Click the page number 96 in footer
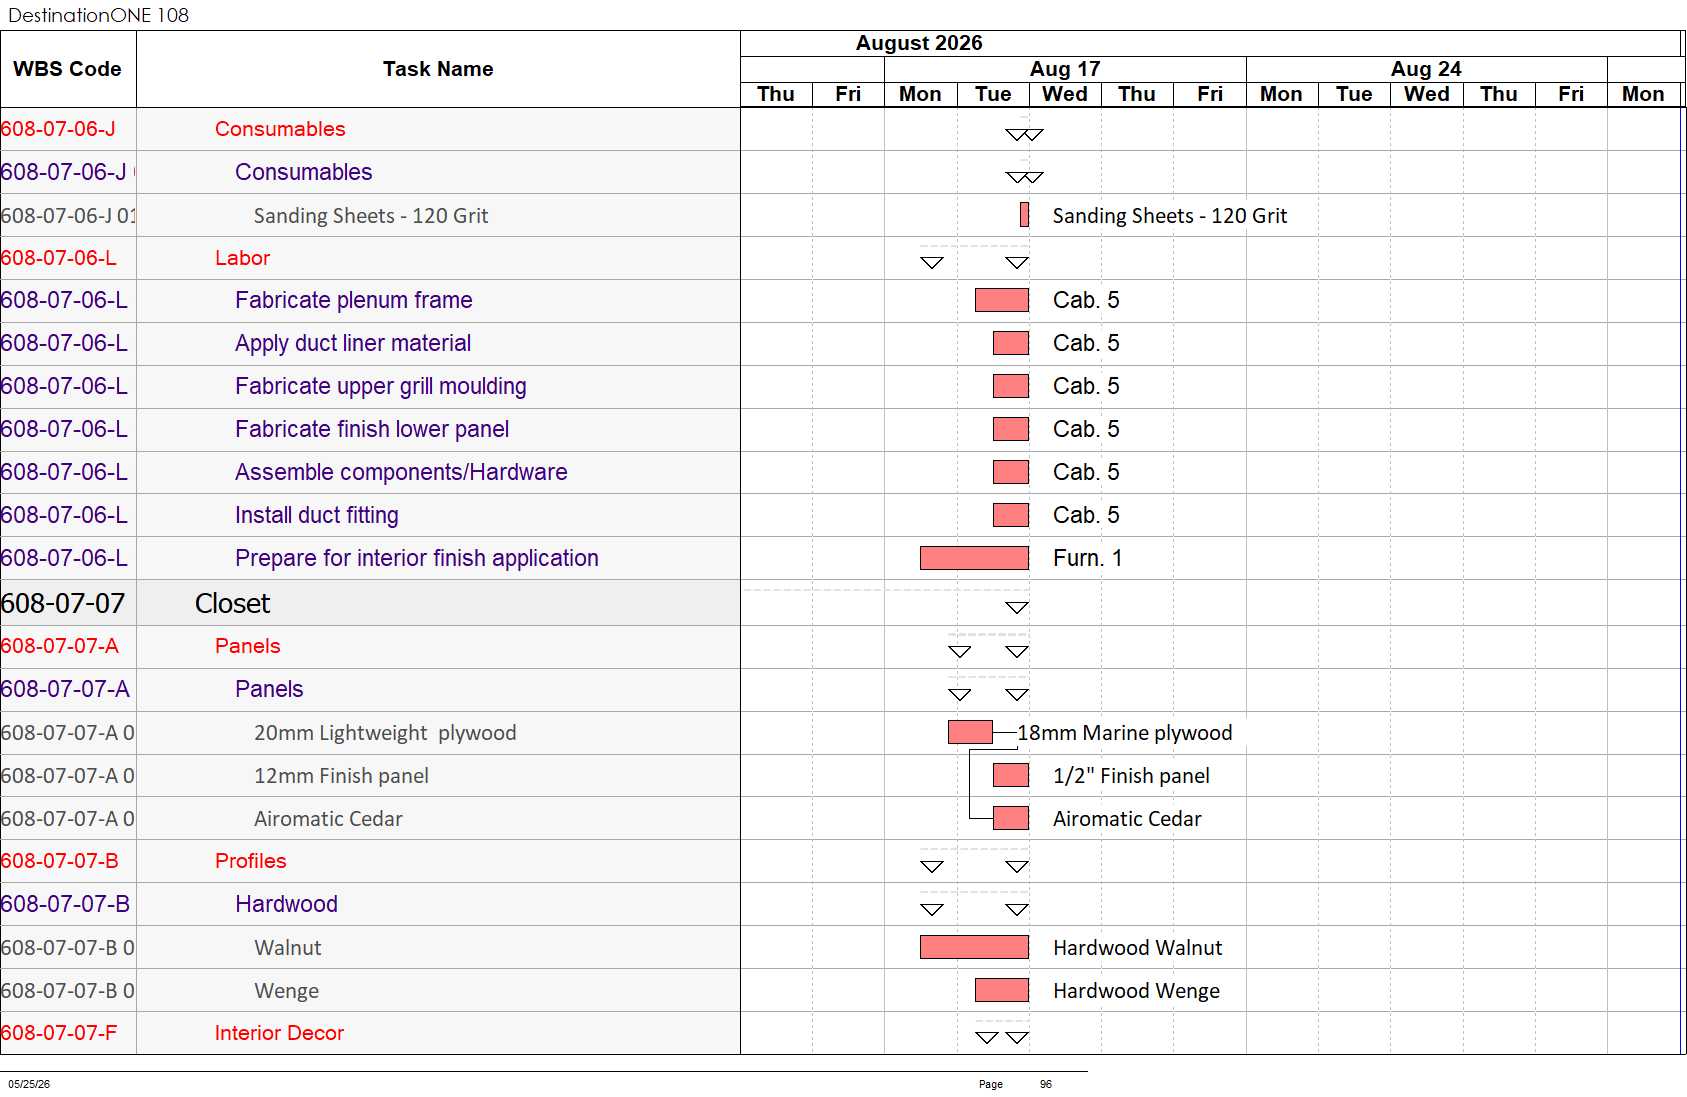The image size is (1687, 1097). [1046, 1084]
